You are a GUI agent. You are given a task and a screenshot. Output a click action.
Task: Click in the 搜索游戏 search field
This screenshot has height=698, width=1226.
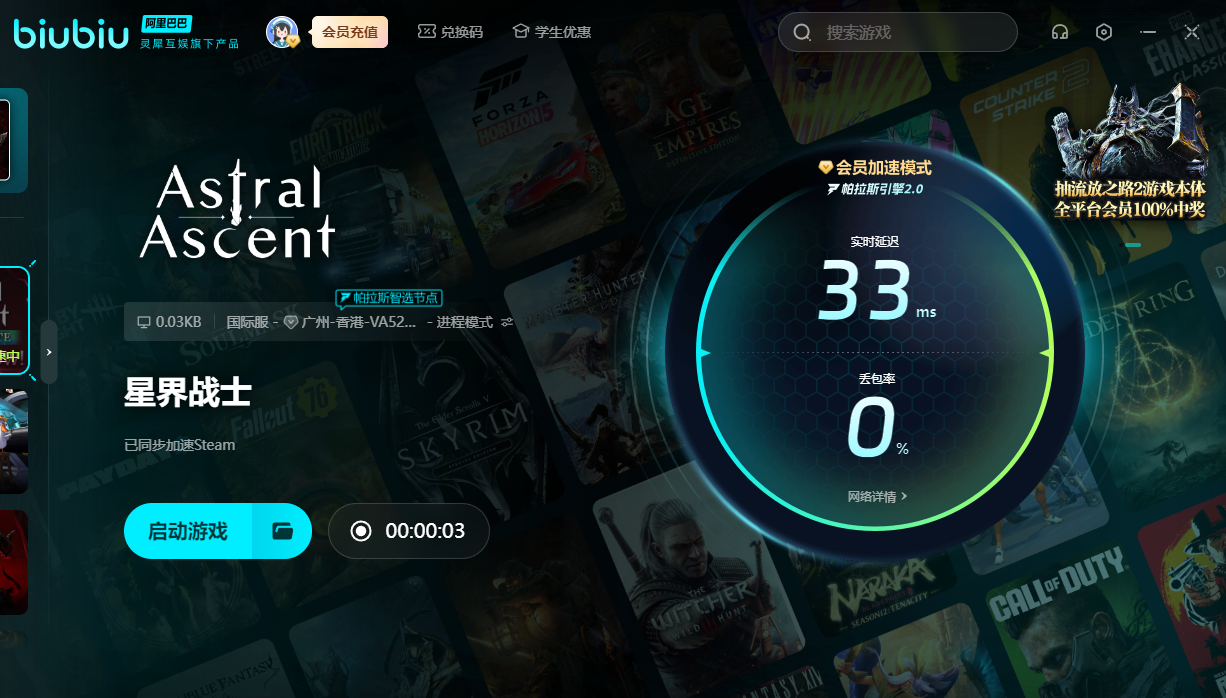pos(910,32)
